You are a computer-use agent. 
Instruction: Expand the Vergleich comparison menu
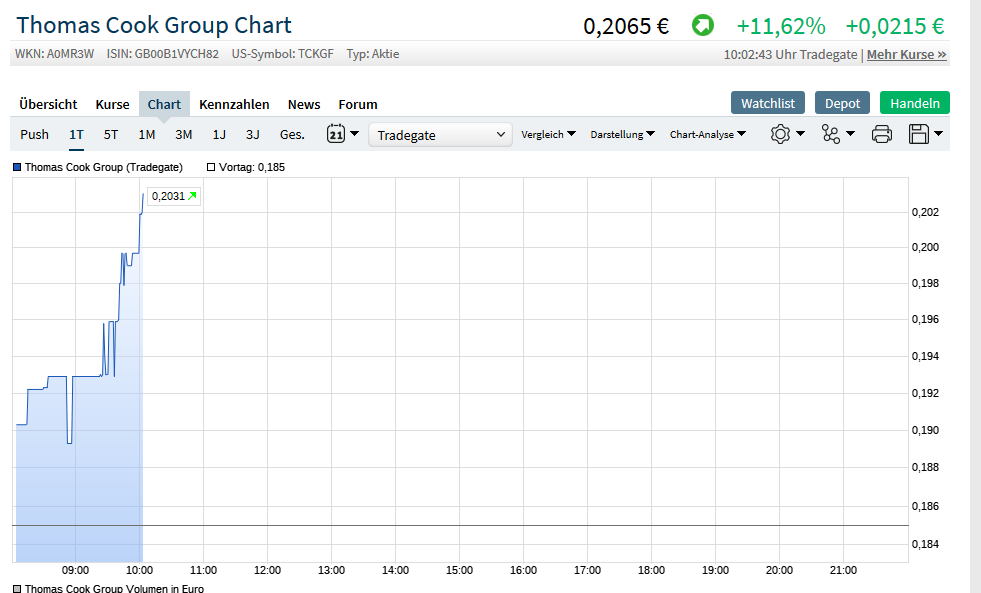[x=548, y=133]
